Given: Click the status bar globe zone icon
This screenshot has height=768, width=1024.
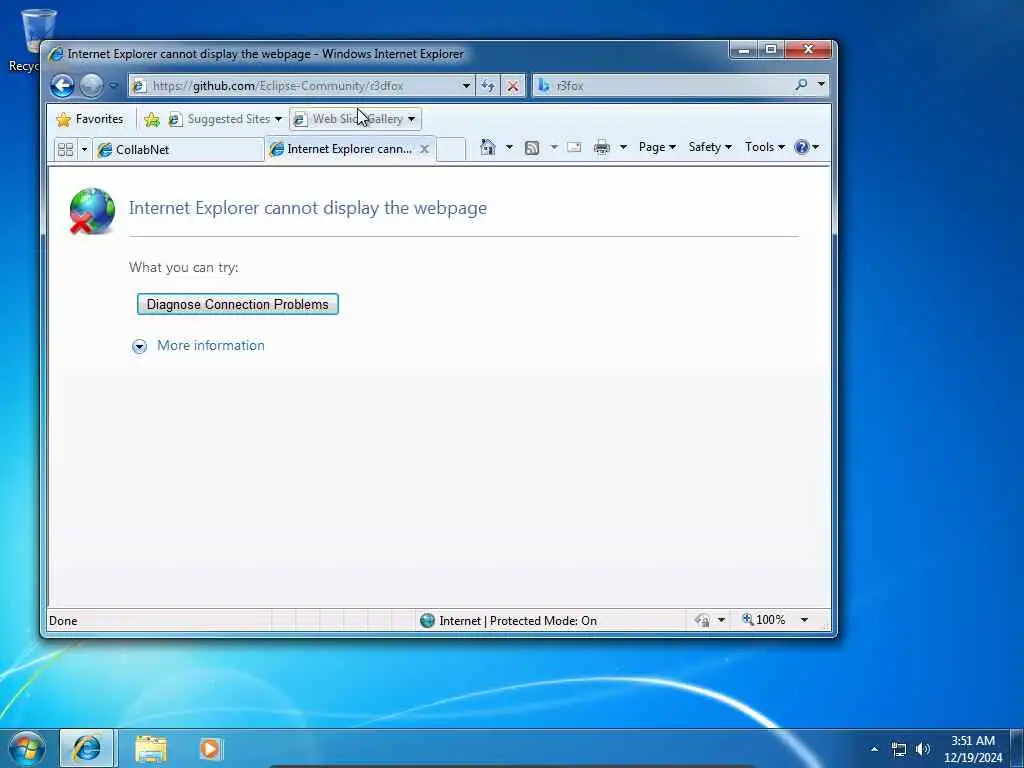Looking at the screenshot, I should click(427, 620).
